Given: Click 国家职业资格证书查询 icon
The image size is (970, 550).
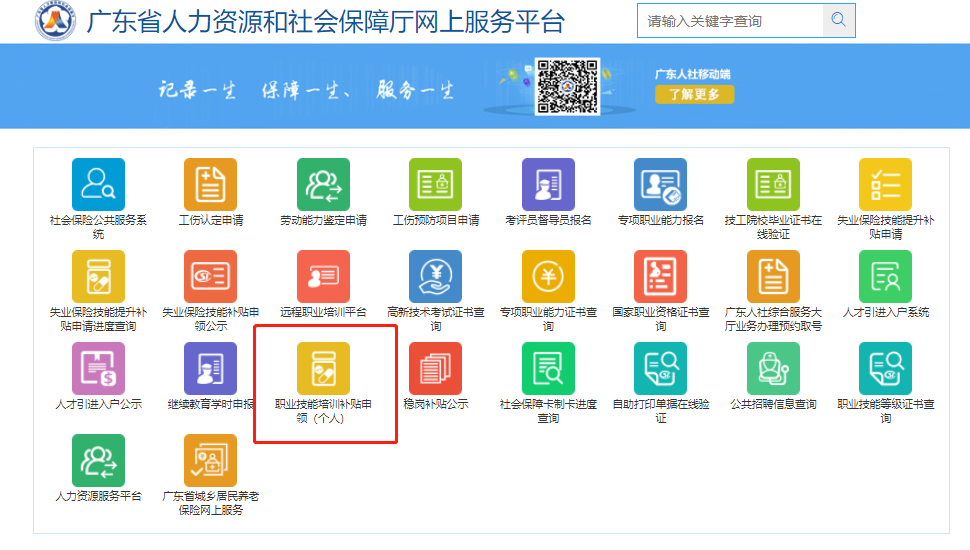Looking at the screenshot, I should [x=660, y=277].
